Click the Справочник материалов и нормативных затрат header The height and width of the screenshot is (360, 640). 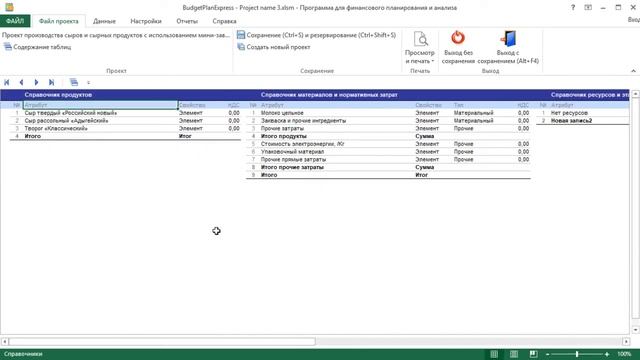[329, 95]
